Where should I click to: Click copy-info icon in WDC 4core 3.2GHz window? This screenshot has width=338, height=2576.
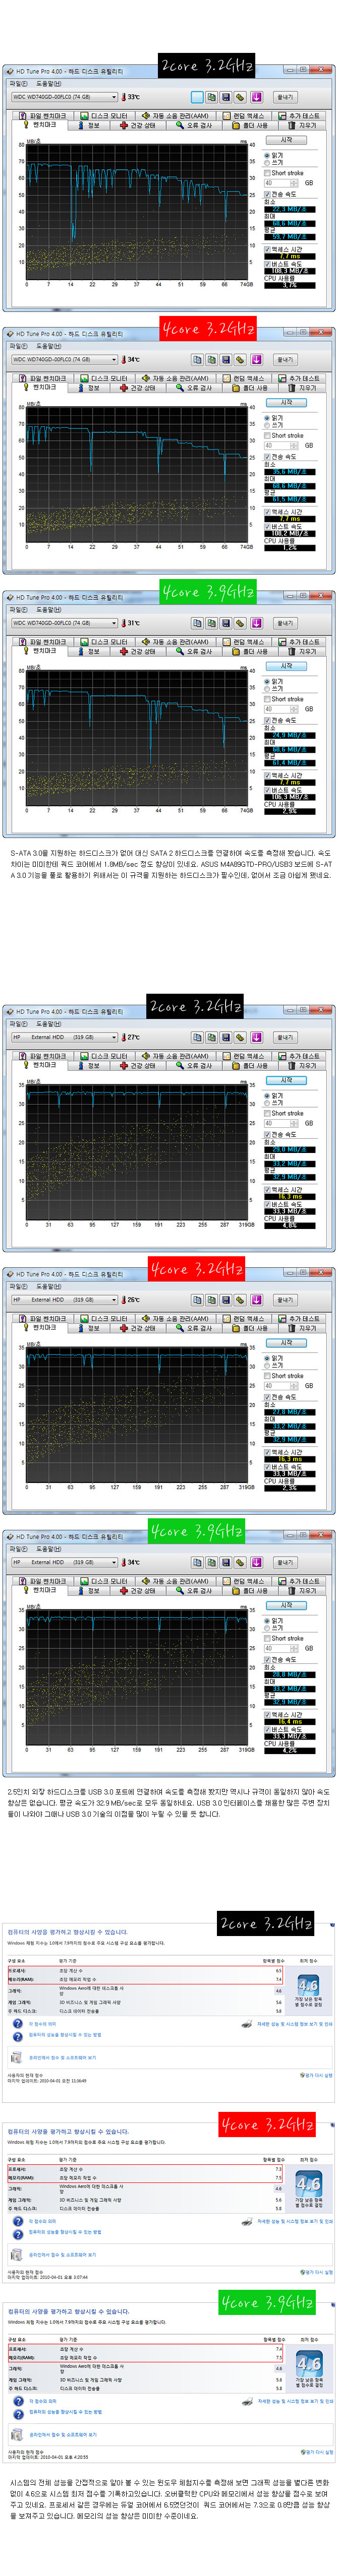click(x=197, y=360)
